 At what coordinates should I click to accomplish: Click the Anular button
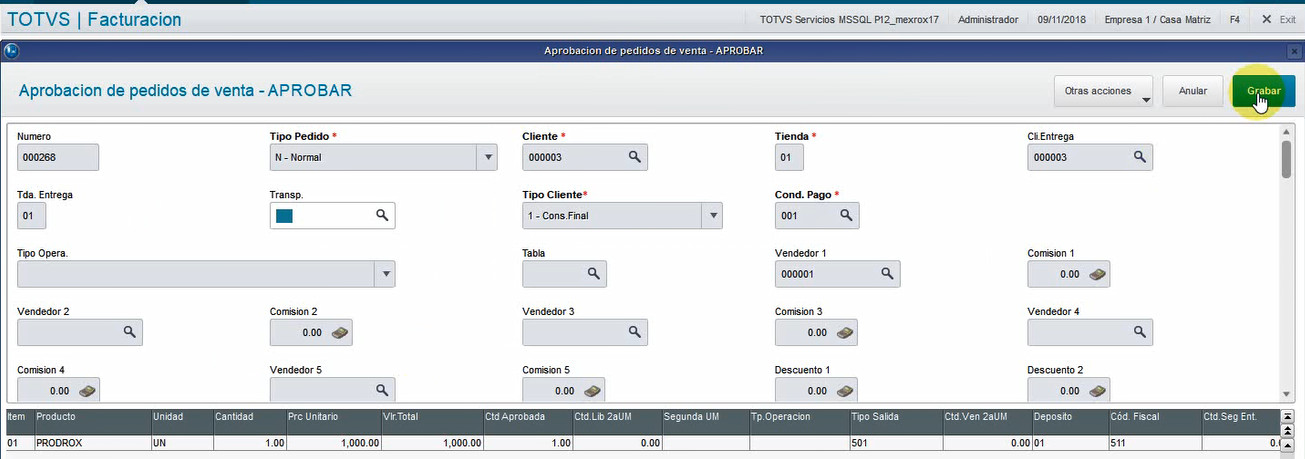(1193, 91)
